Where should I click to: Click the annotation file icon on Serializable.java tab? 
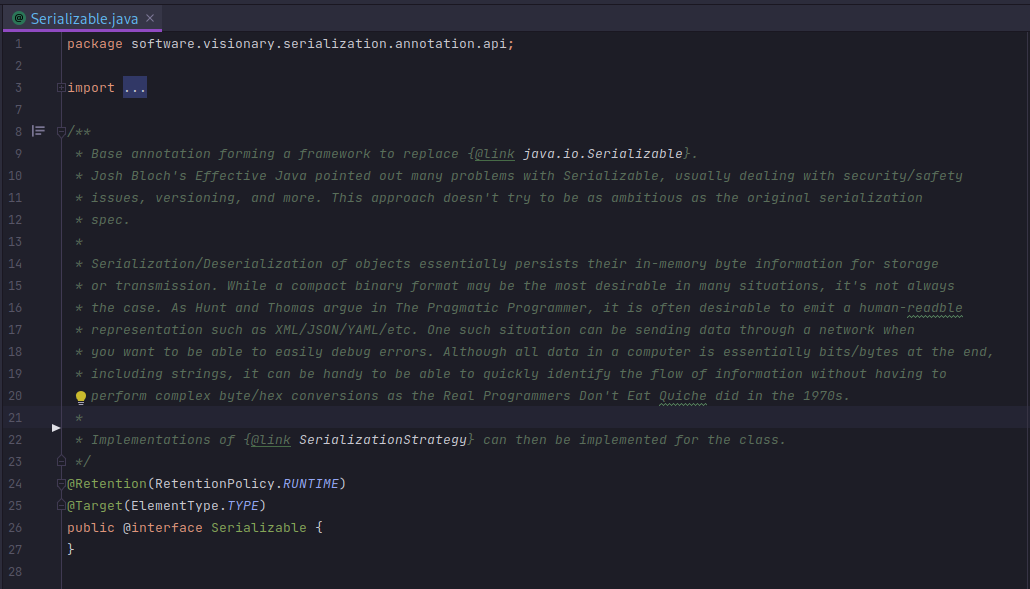click(18, 18)
